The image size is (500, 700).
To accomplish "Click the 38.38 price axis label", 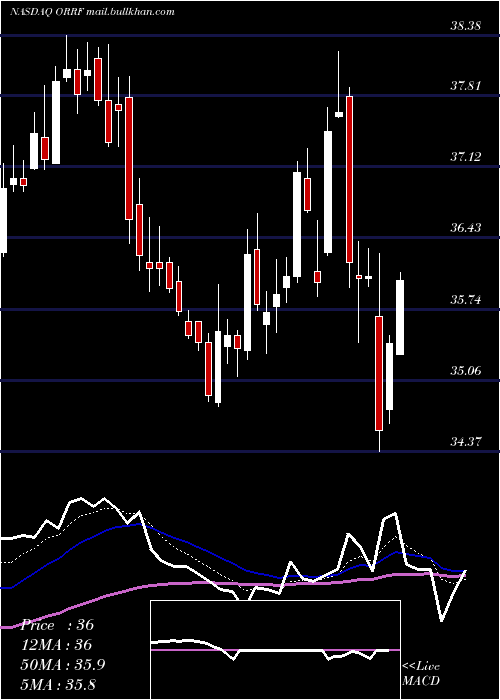I will click(465, 25).
